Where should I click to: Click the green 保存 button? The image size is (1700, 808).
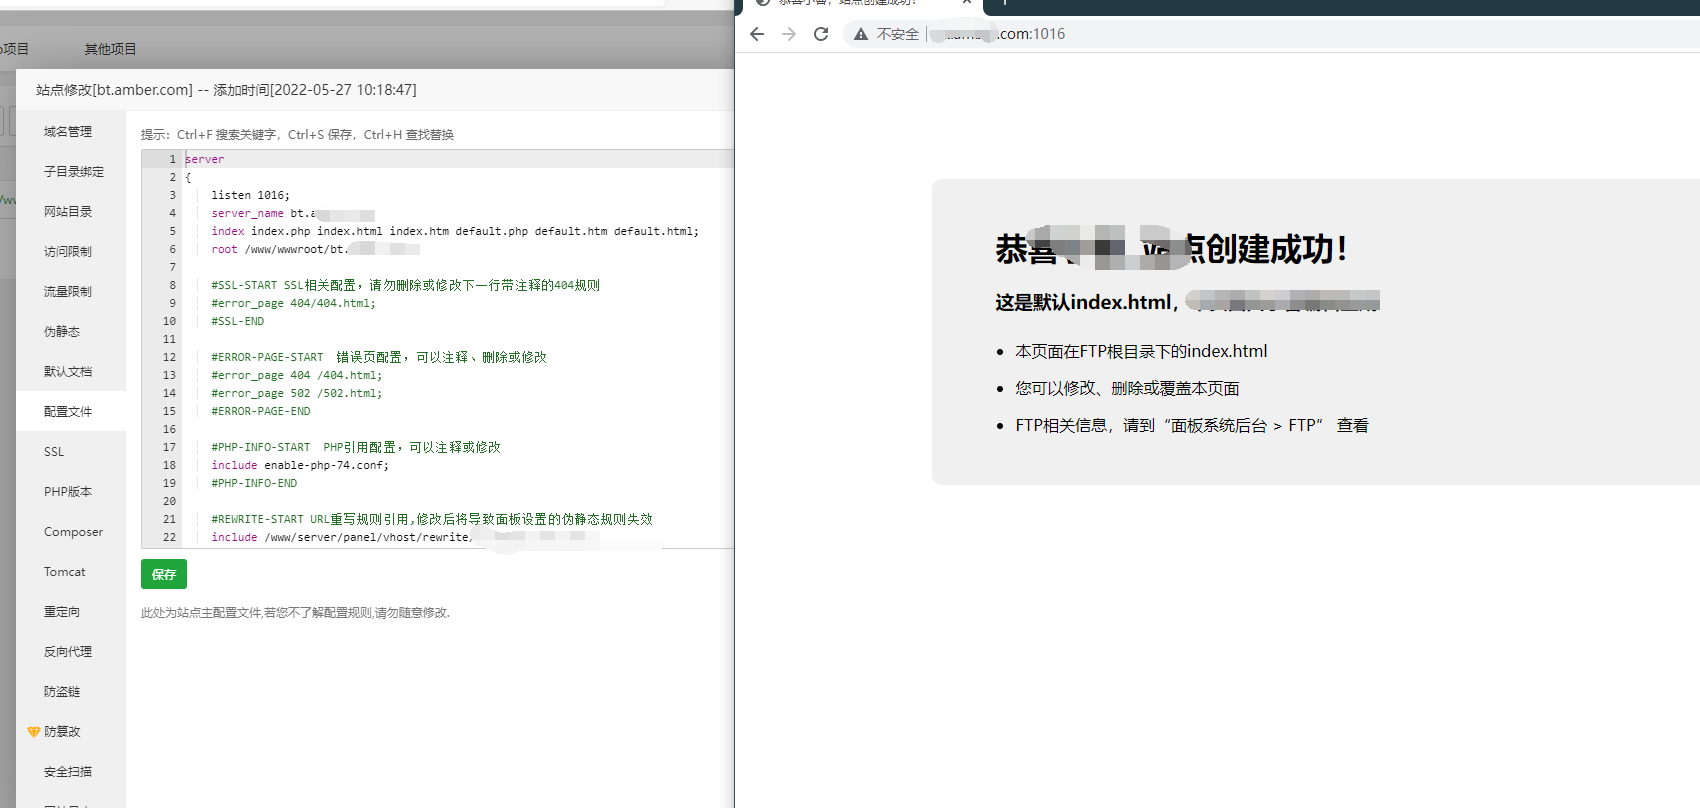(164, 574)
